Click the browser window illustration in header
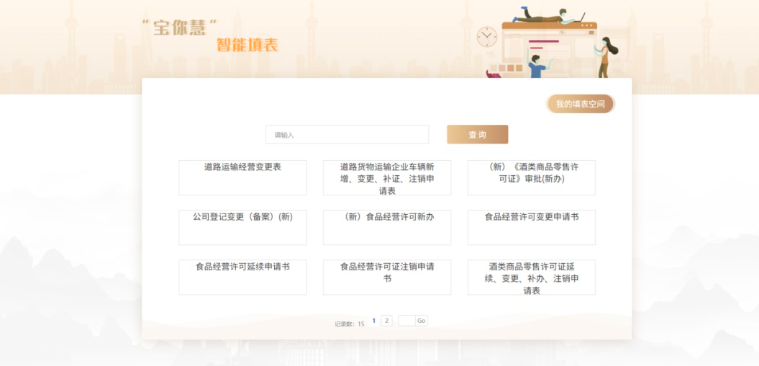 pos(549,48)
